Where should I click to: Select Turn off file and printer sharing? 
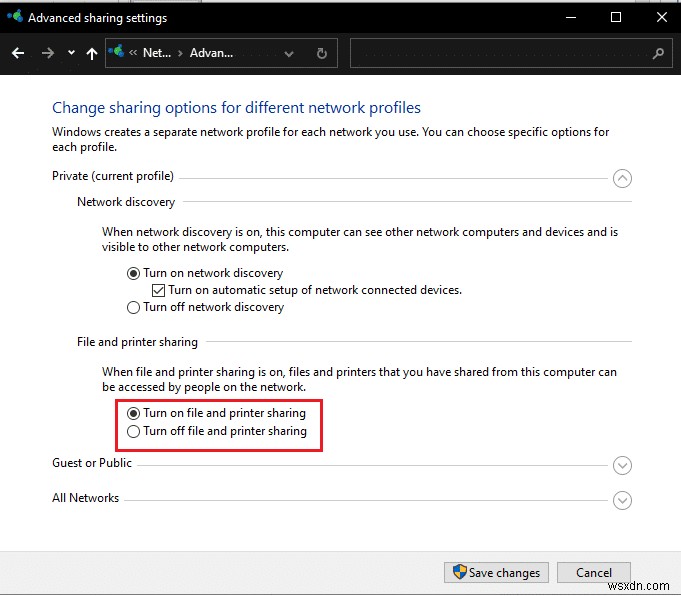(x=133, y=431)
